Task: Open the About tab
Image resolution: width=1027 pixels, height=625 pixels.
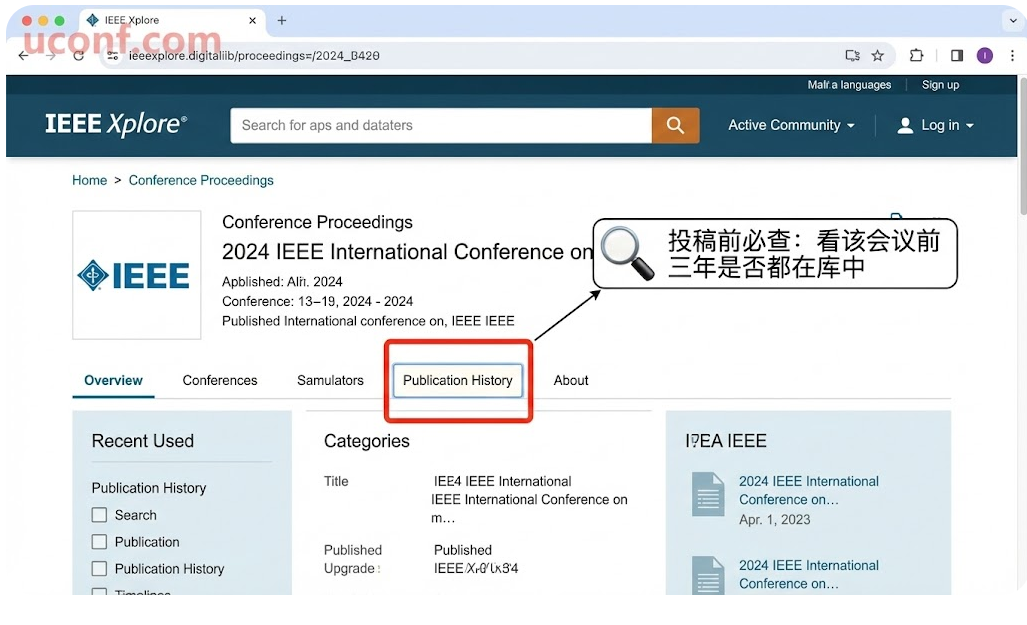Action: 571,380
